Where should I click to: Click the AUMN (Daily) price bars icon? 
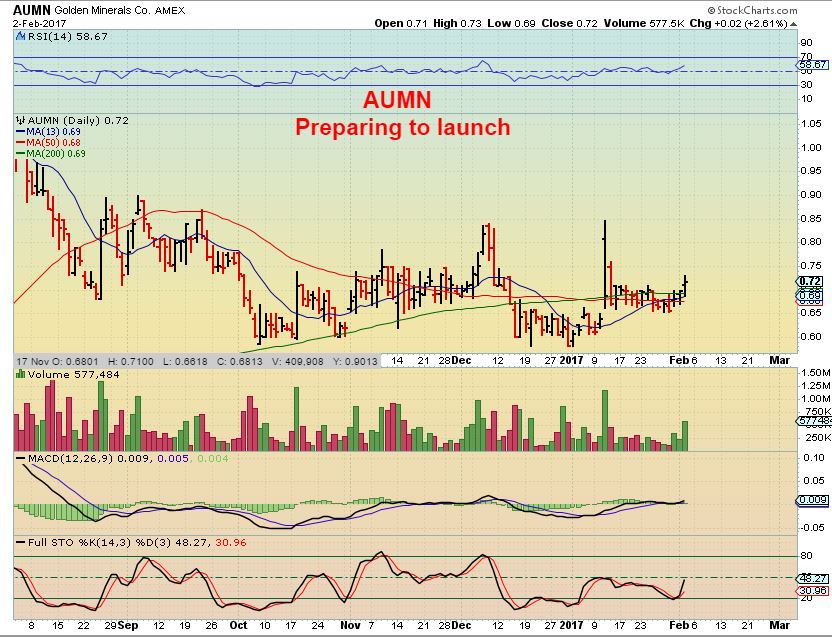[x=21, y=120]
